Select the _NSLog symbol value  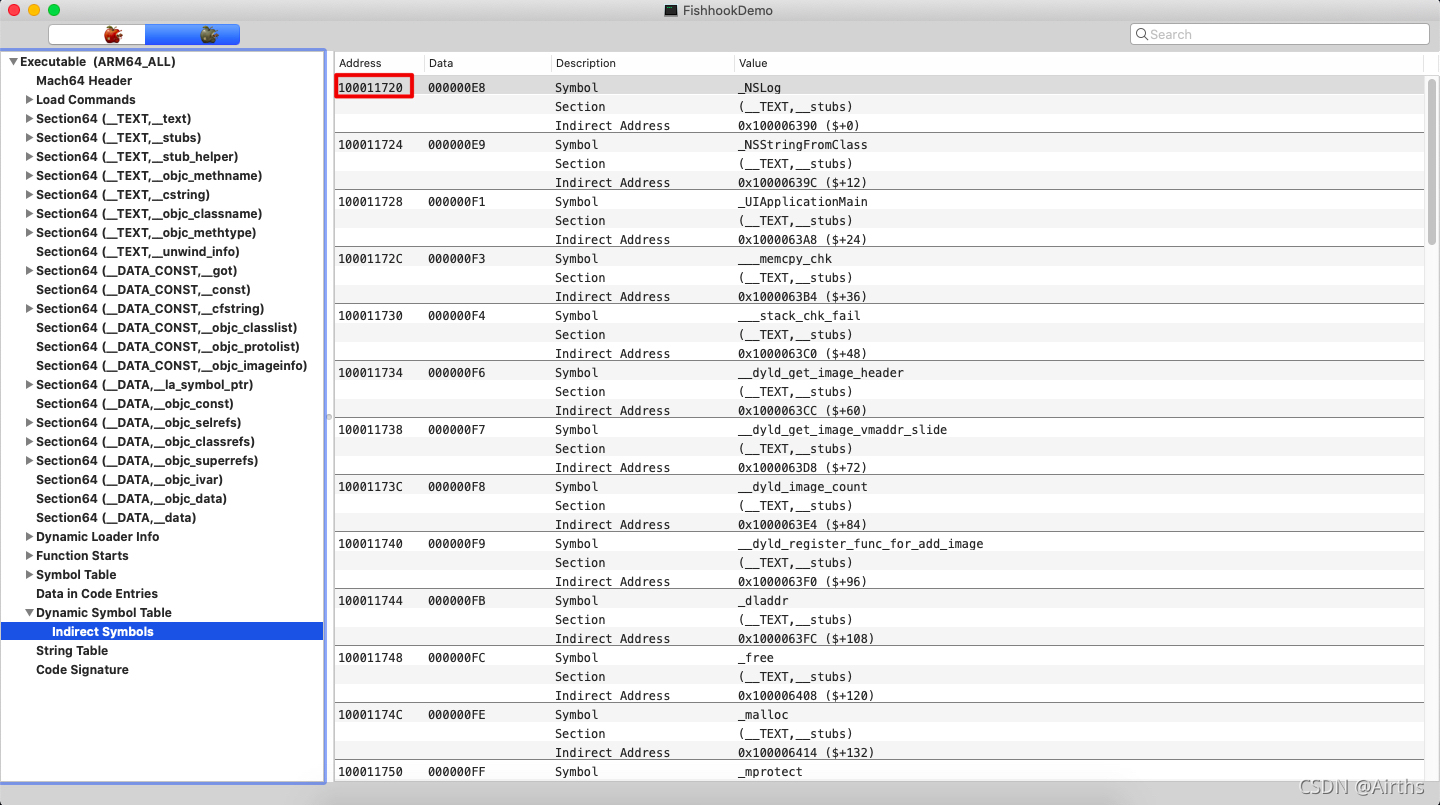759,88
